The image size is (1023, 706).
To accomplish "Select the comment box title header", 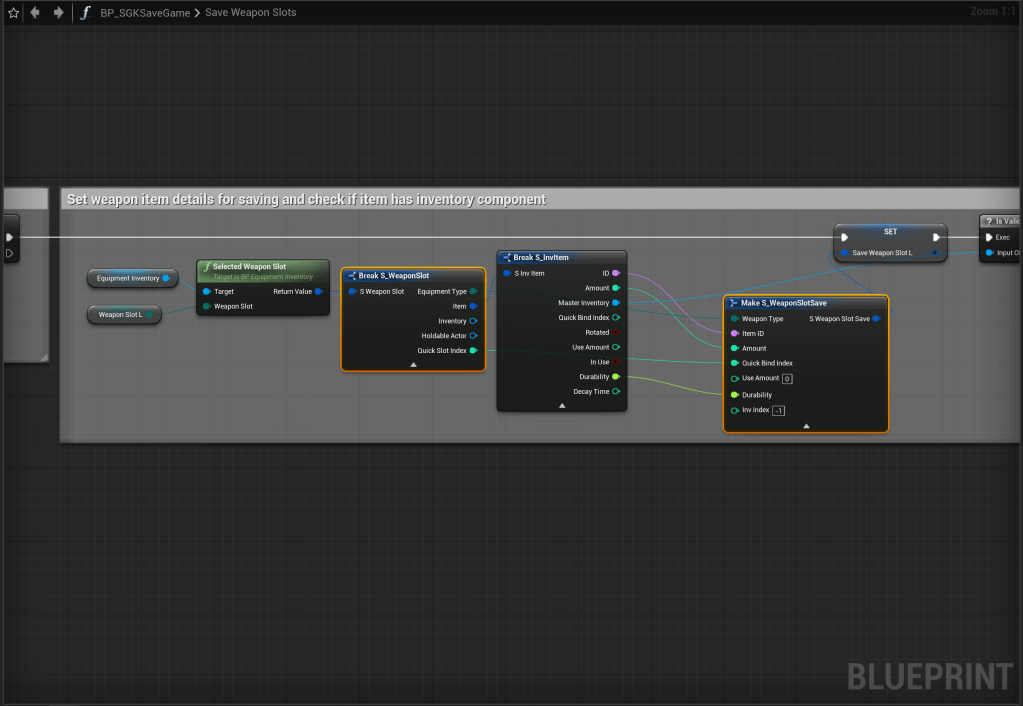I will click(306, 199).
